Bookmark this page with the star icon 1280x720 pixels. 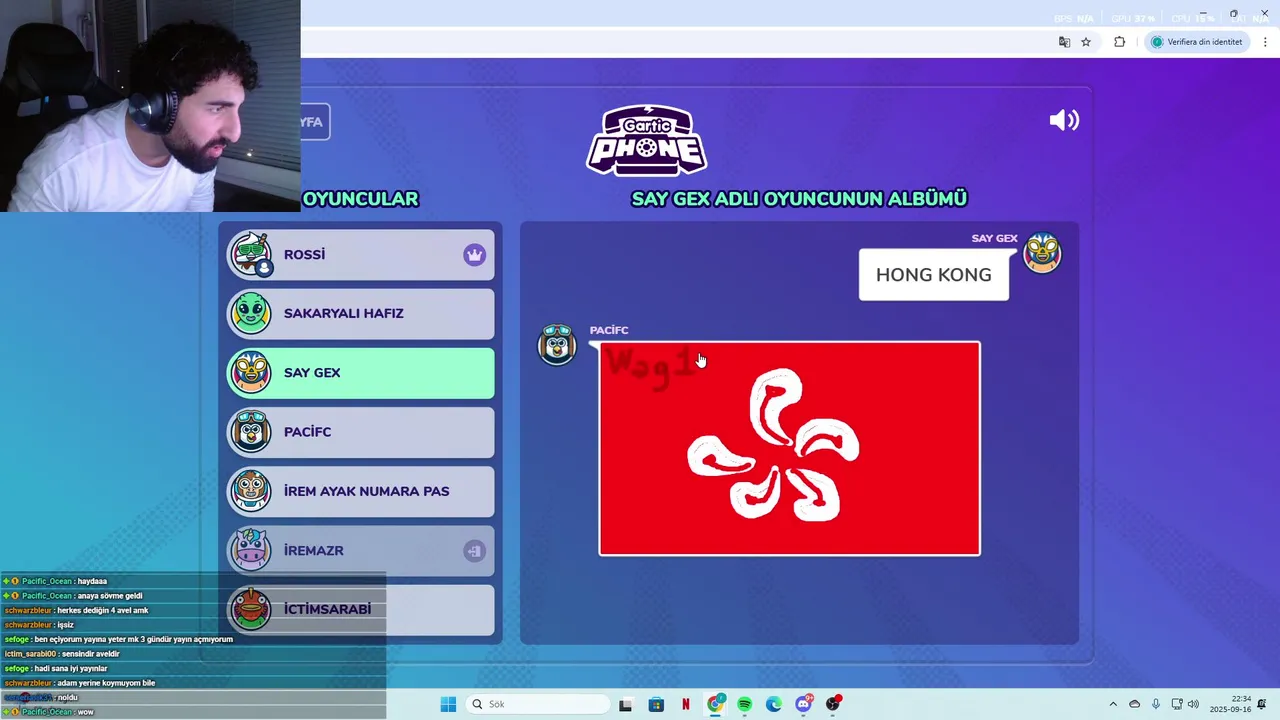coord(1086,42)
